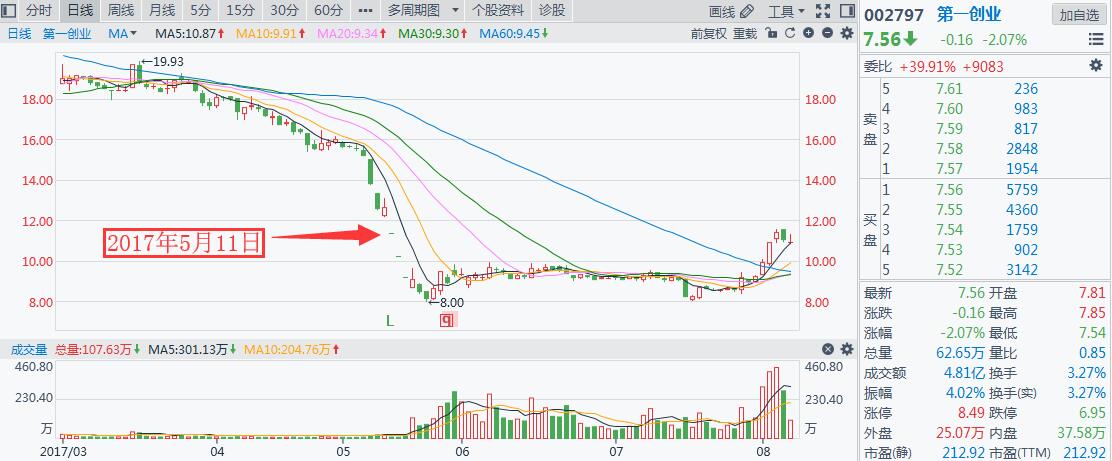This screenshot has width=1112, height=461.
Task: Open the 月线 monthly chart tab
Action: pos(162,11)
